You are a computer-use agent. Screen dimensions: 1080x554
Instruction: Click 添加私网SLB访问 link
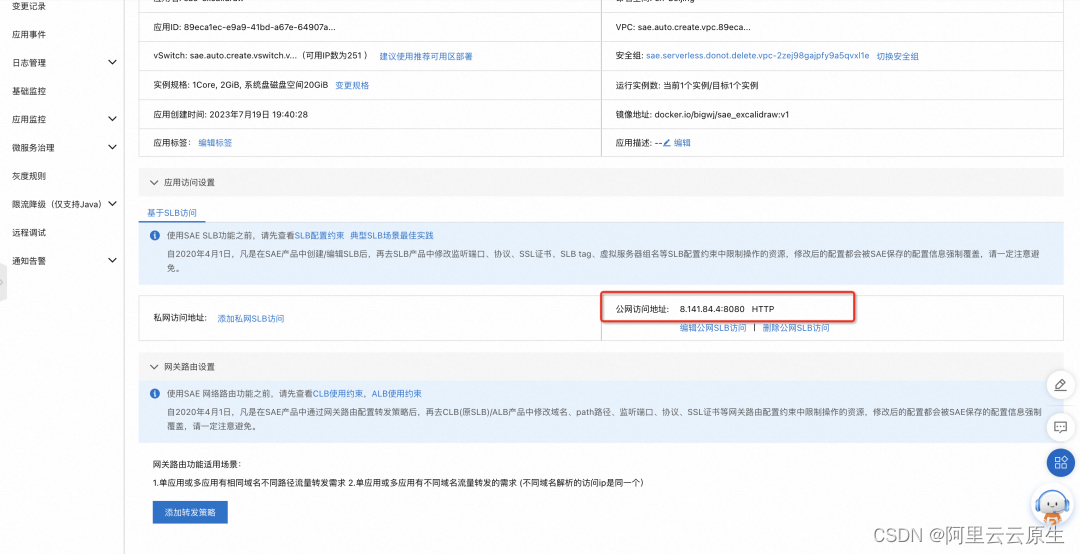point(251,318)
